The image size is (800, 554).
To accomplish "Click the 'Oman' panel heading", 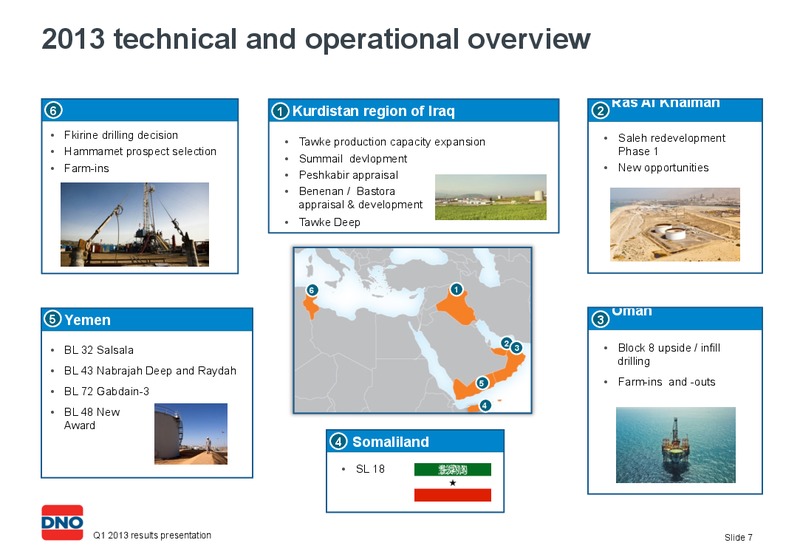I will (x=632, y=311).
